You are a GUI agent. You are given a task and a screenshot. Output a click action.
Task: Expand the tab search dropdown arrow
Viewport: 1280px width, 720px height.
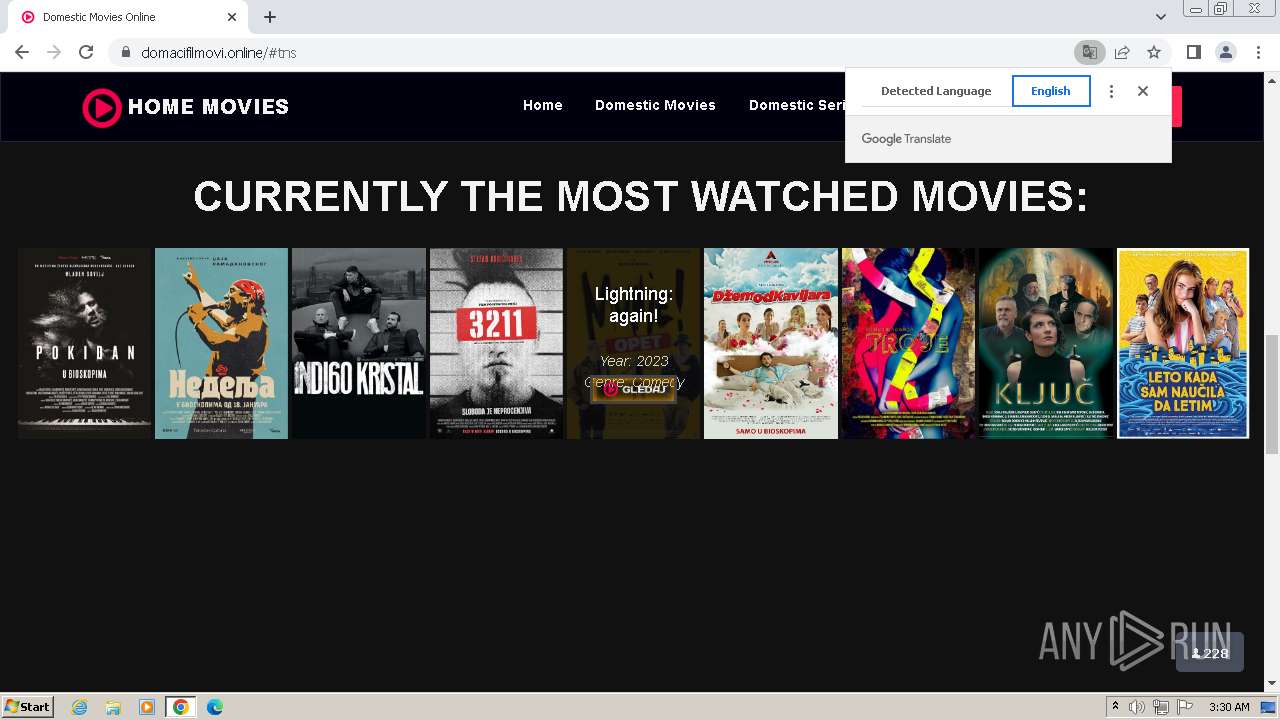1161,17
